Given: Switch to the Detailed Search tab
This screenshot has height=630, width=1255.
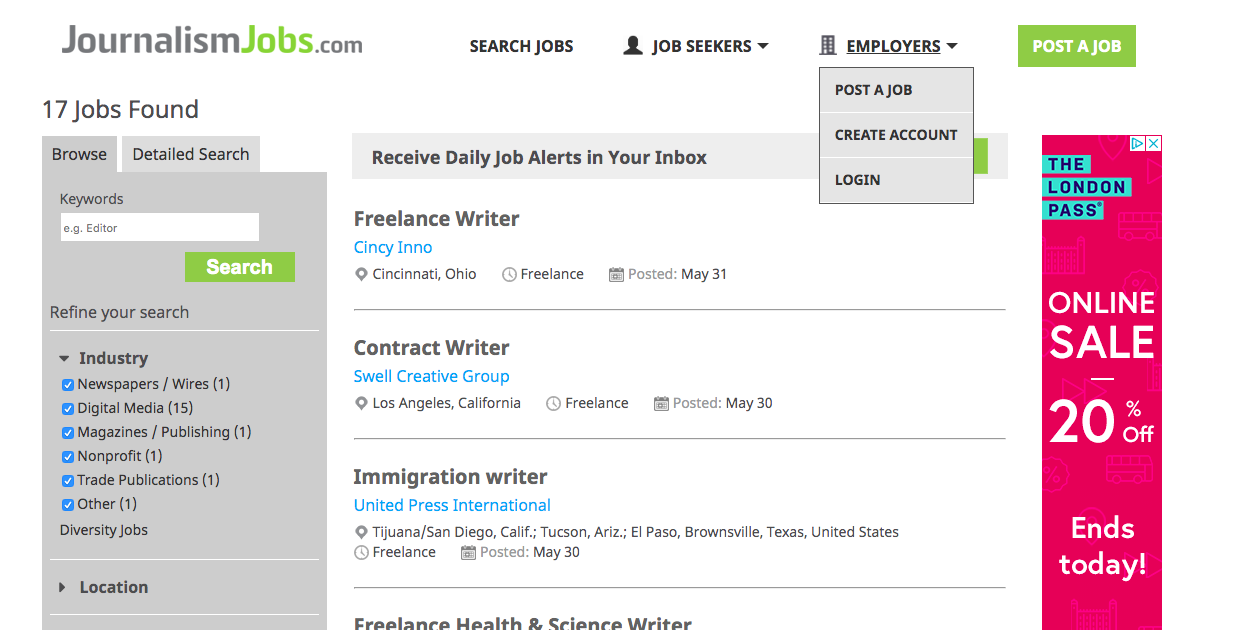Looking at the screenshot, I should (190, 154).
